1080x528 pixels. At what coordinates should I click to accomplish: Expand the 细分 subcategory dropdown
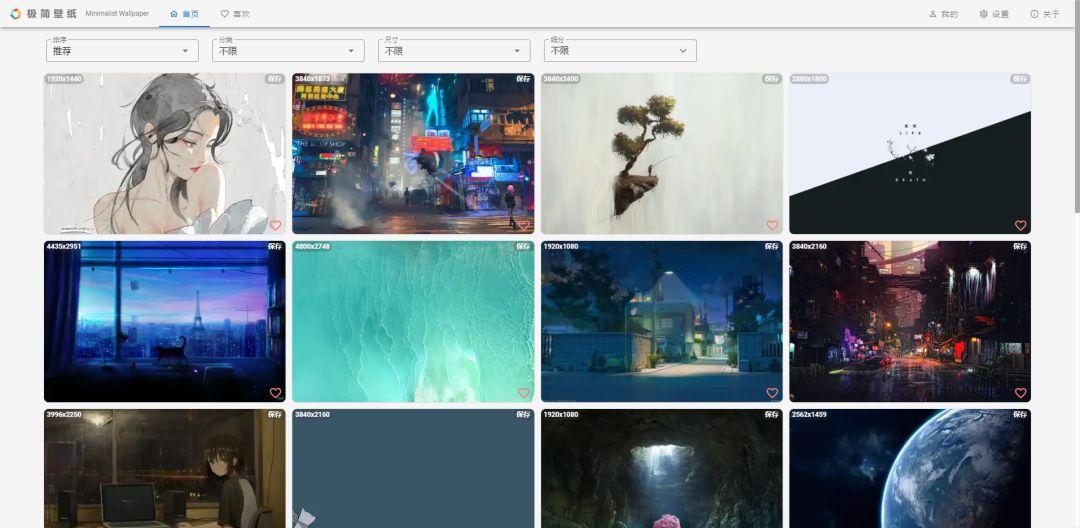point(621,50)
